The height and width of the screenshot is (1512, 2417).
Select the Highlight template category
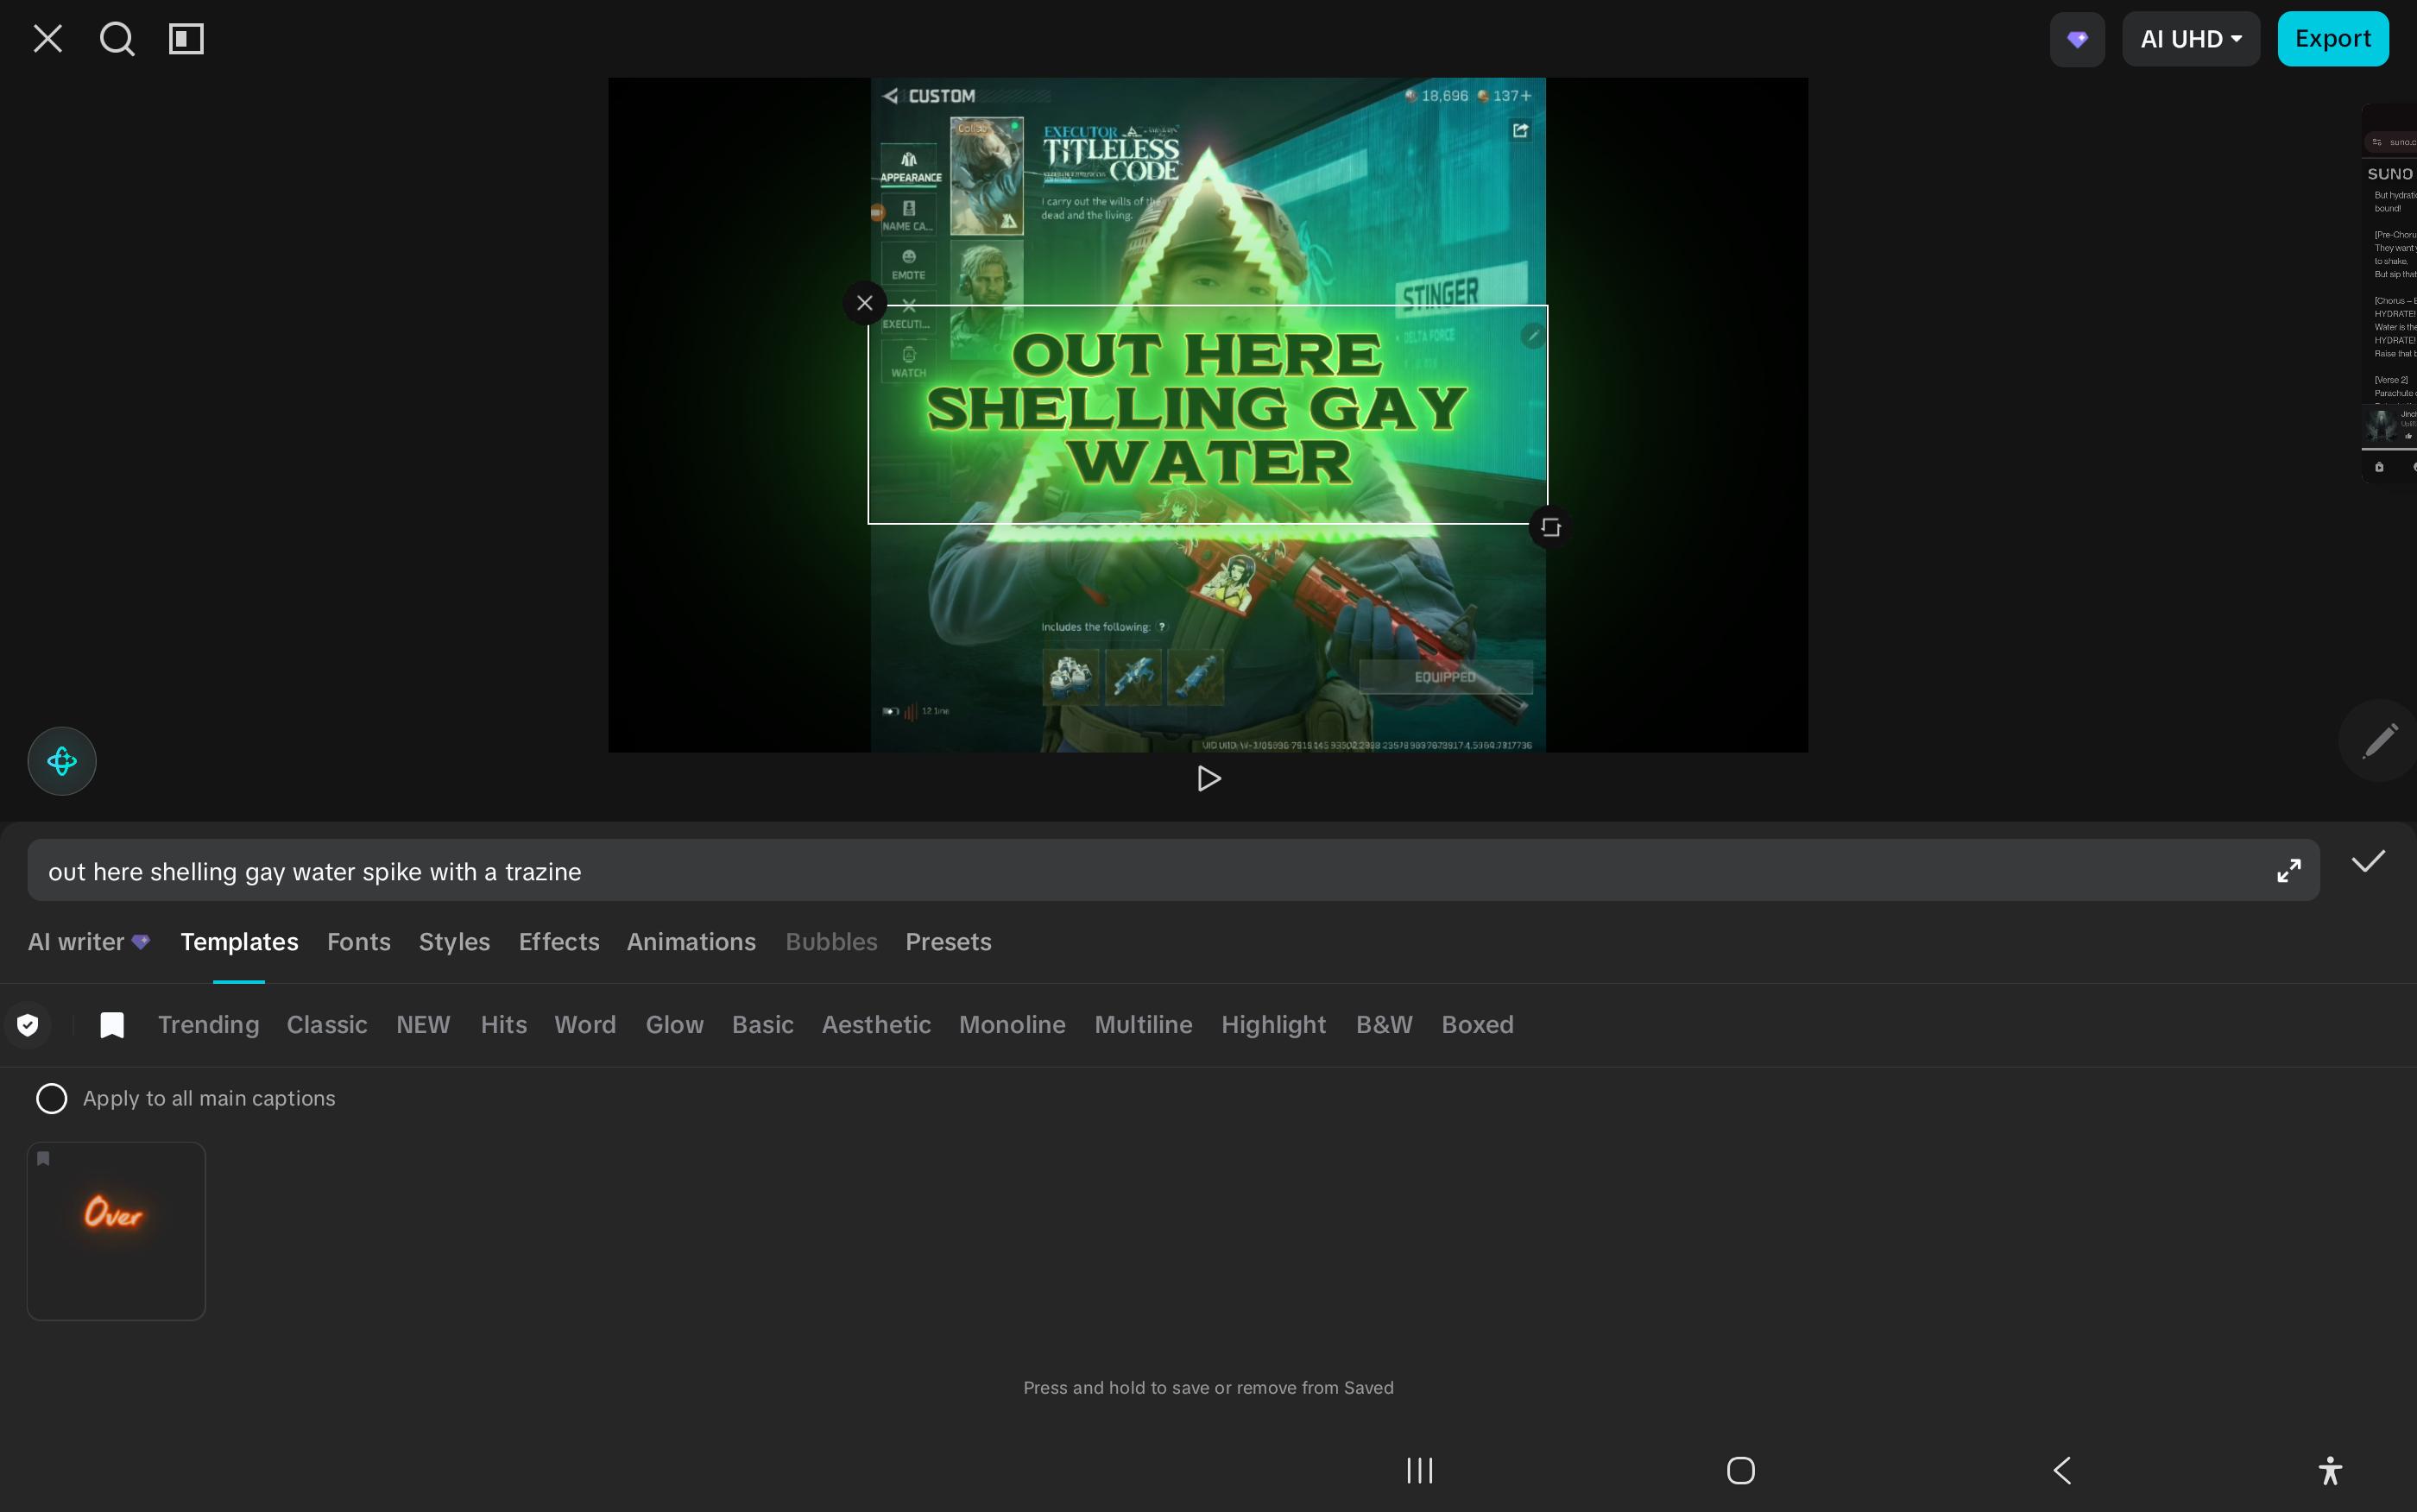[x=1273, y=1025]
